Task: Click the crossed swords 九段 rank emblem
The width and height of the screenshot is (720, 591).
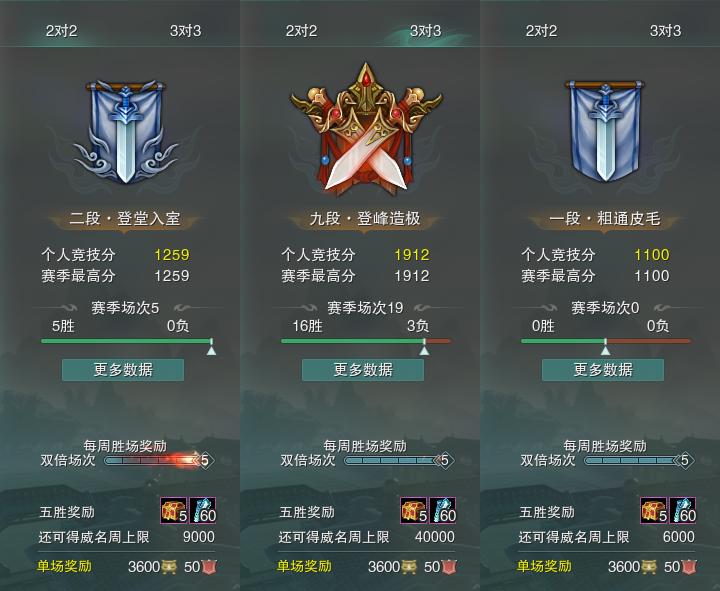Action: pos(366,128)
